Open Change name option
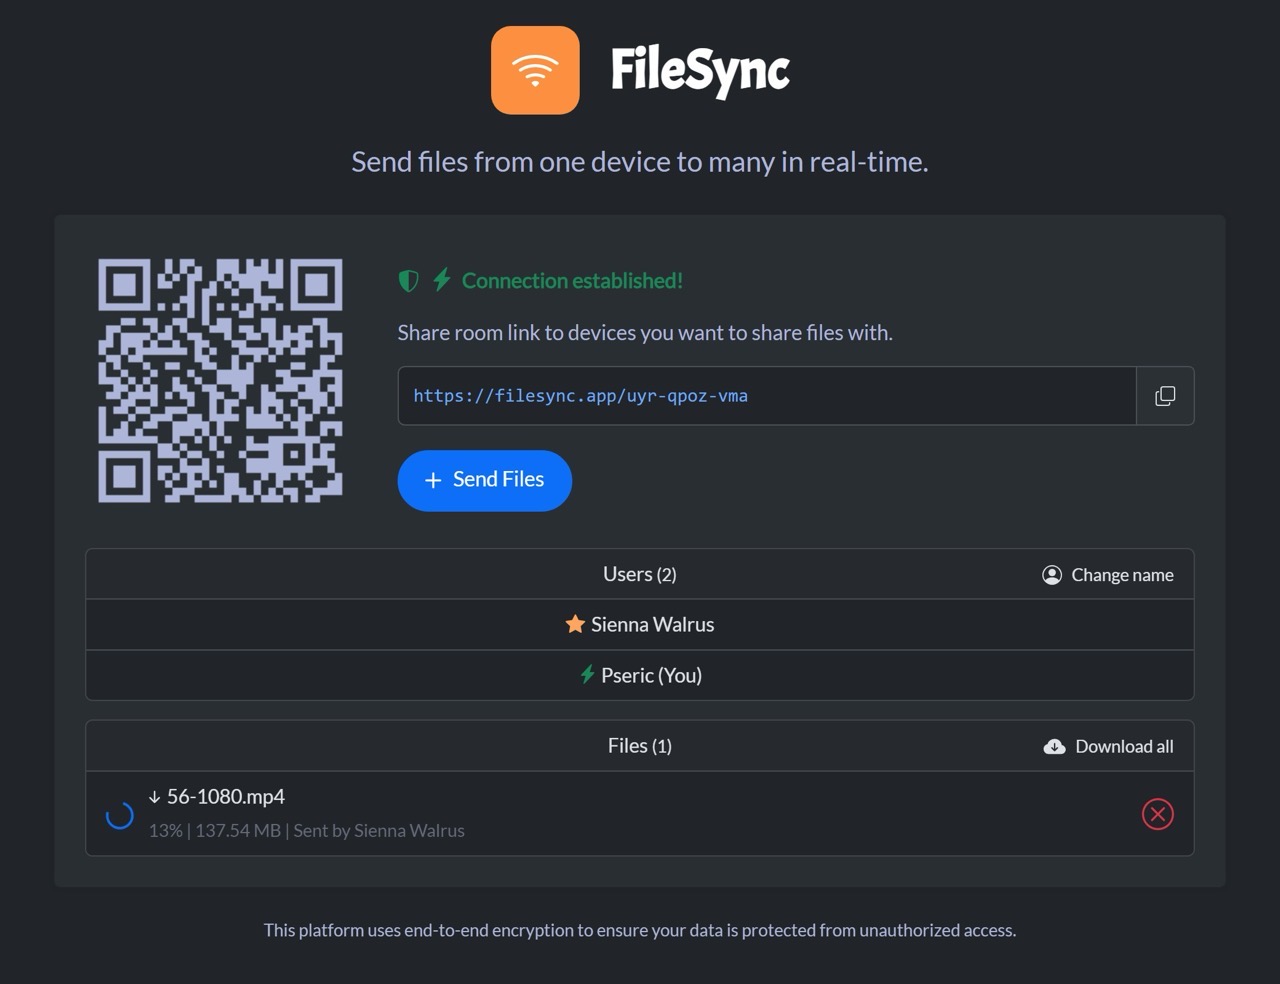 [1108, 575]
